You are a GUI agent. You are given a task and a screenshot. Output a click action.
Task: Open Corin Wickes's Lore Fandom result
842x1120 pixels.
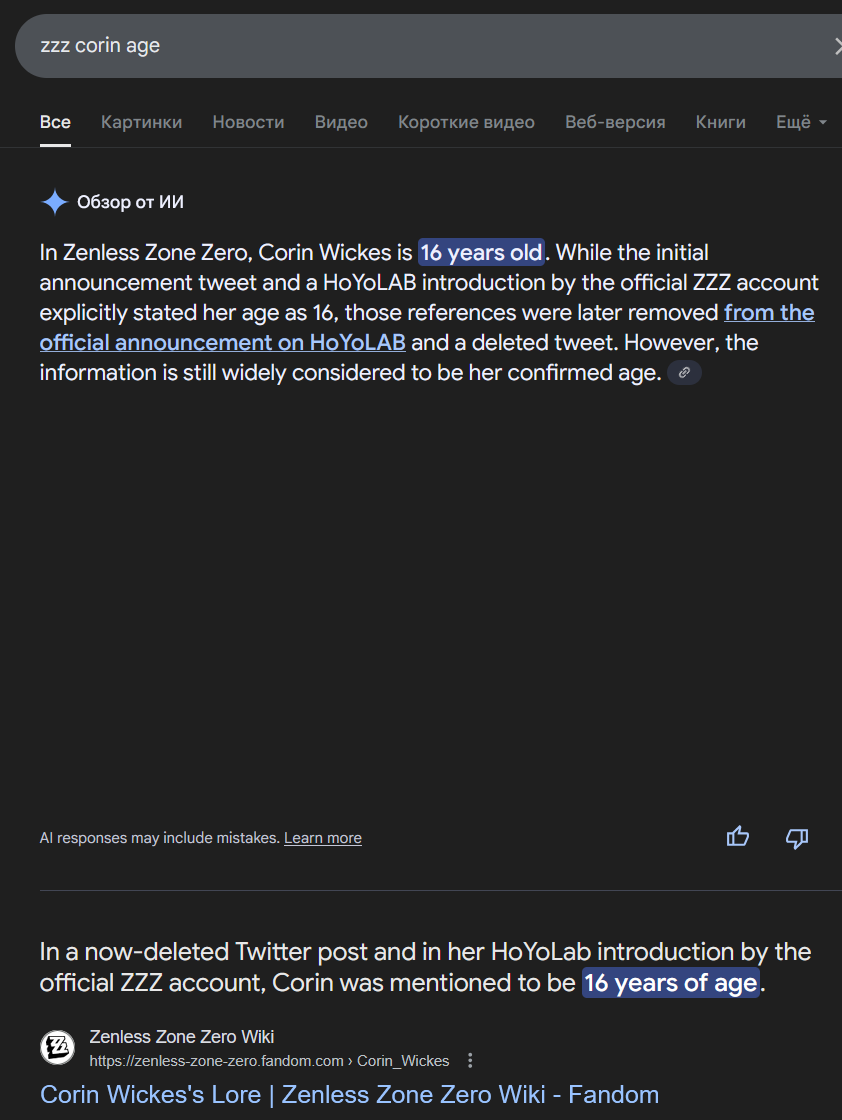(x=349, y=1094)
